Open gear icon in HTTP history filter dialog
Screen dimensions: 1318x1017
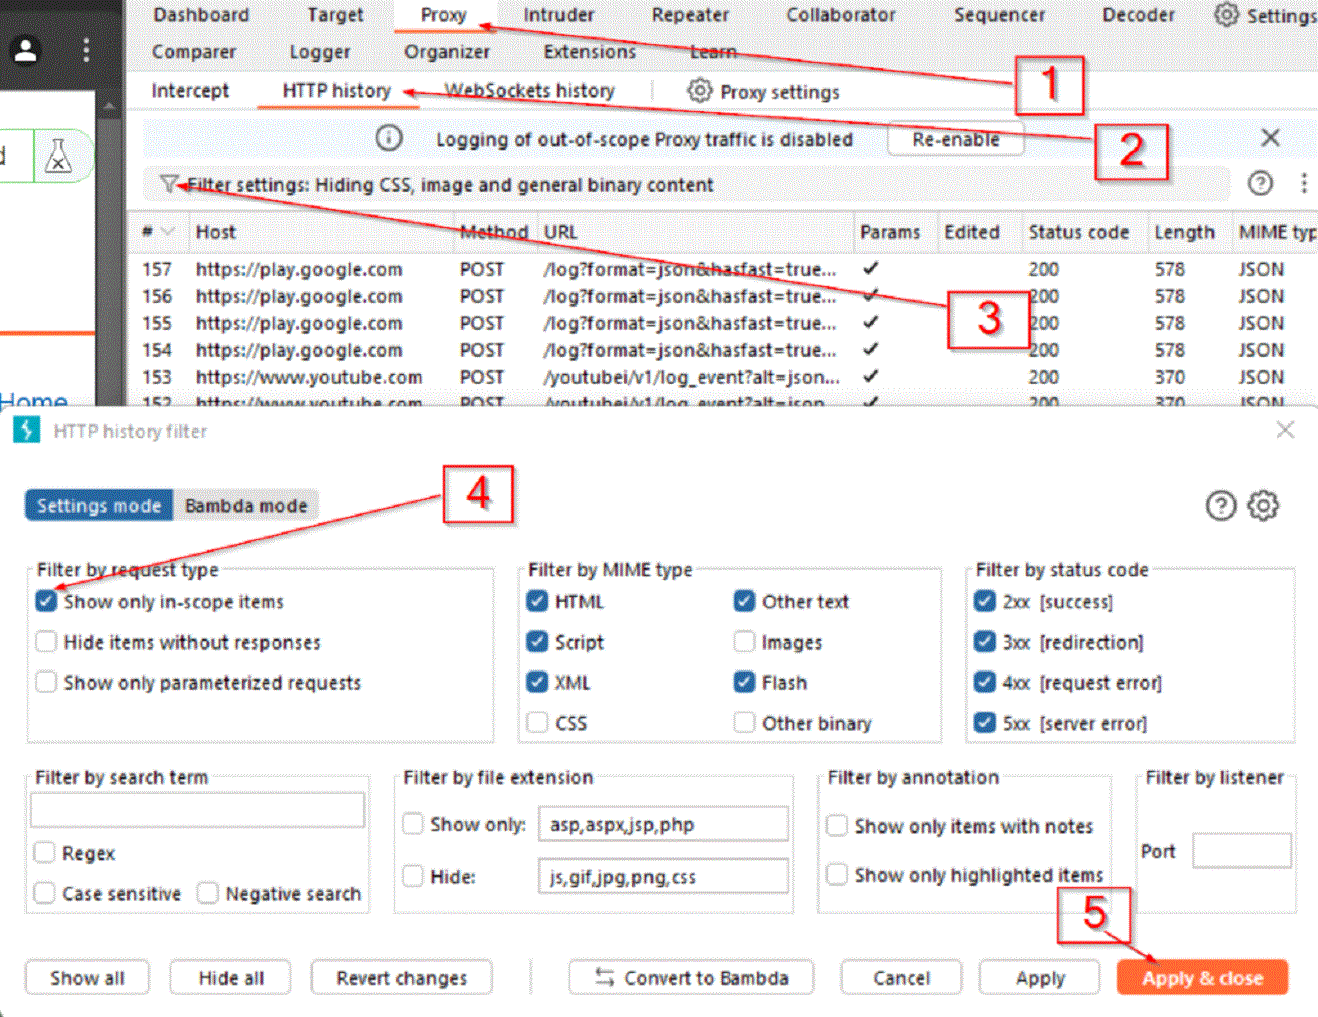tap(1263, 506)
